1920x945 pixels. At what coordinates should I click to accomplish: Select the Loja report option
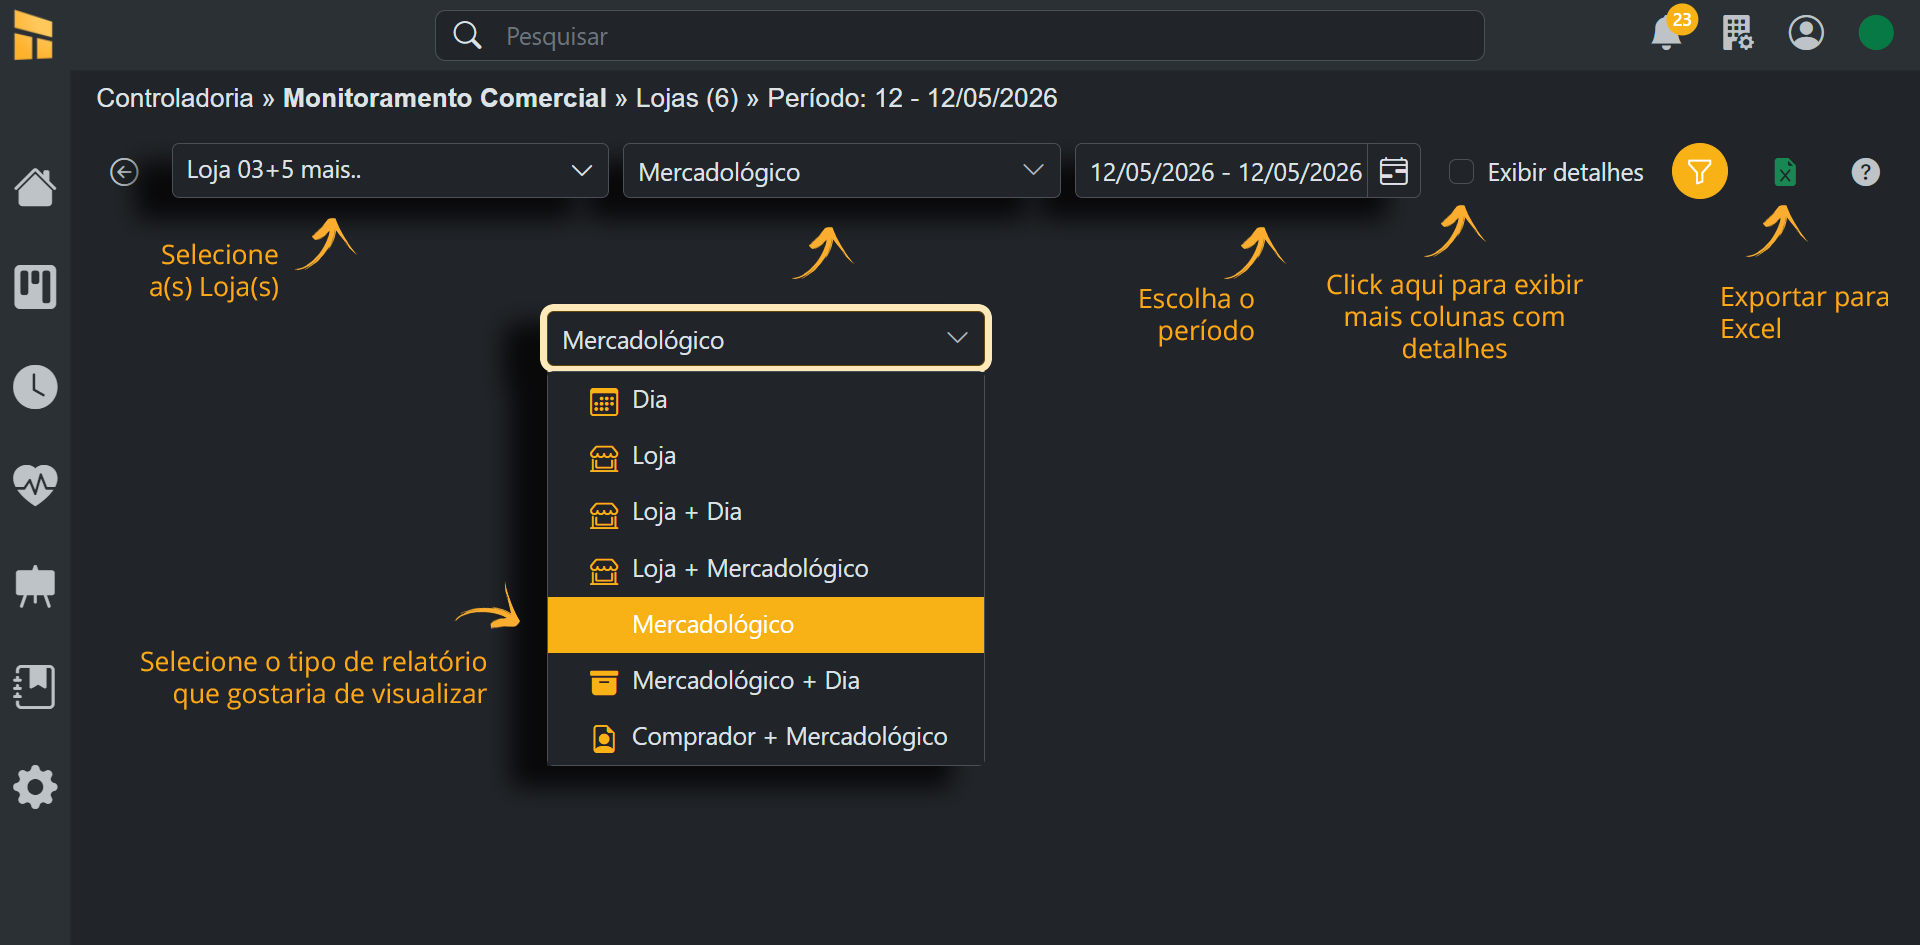pyautogui.click(x=766, y=456)
